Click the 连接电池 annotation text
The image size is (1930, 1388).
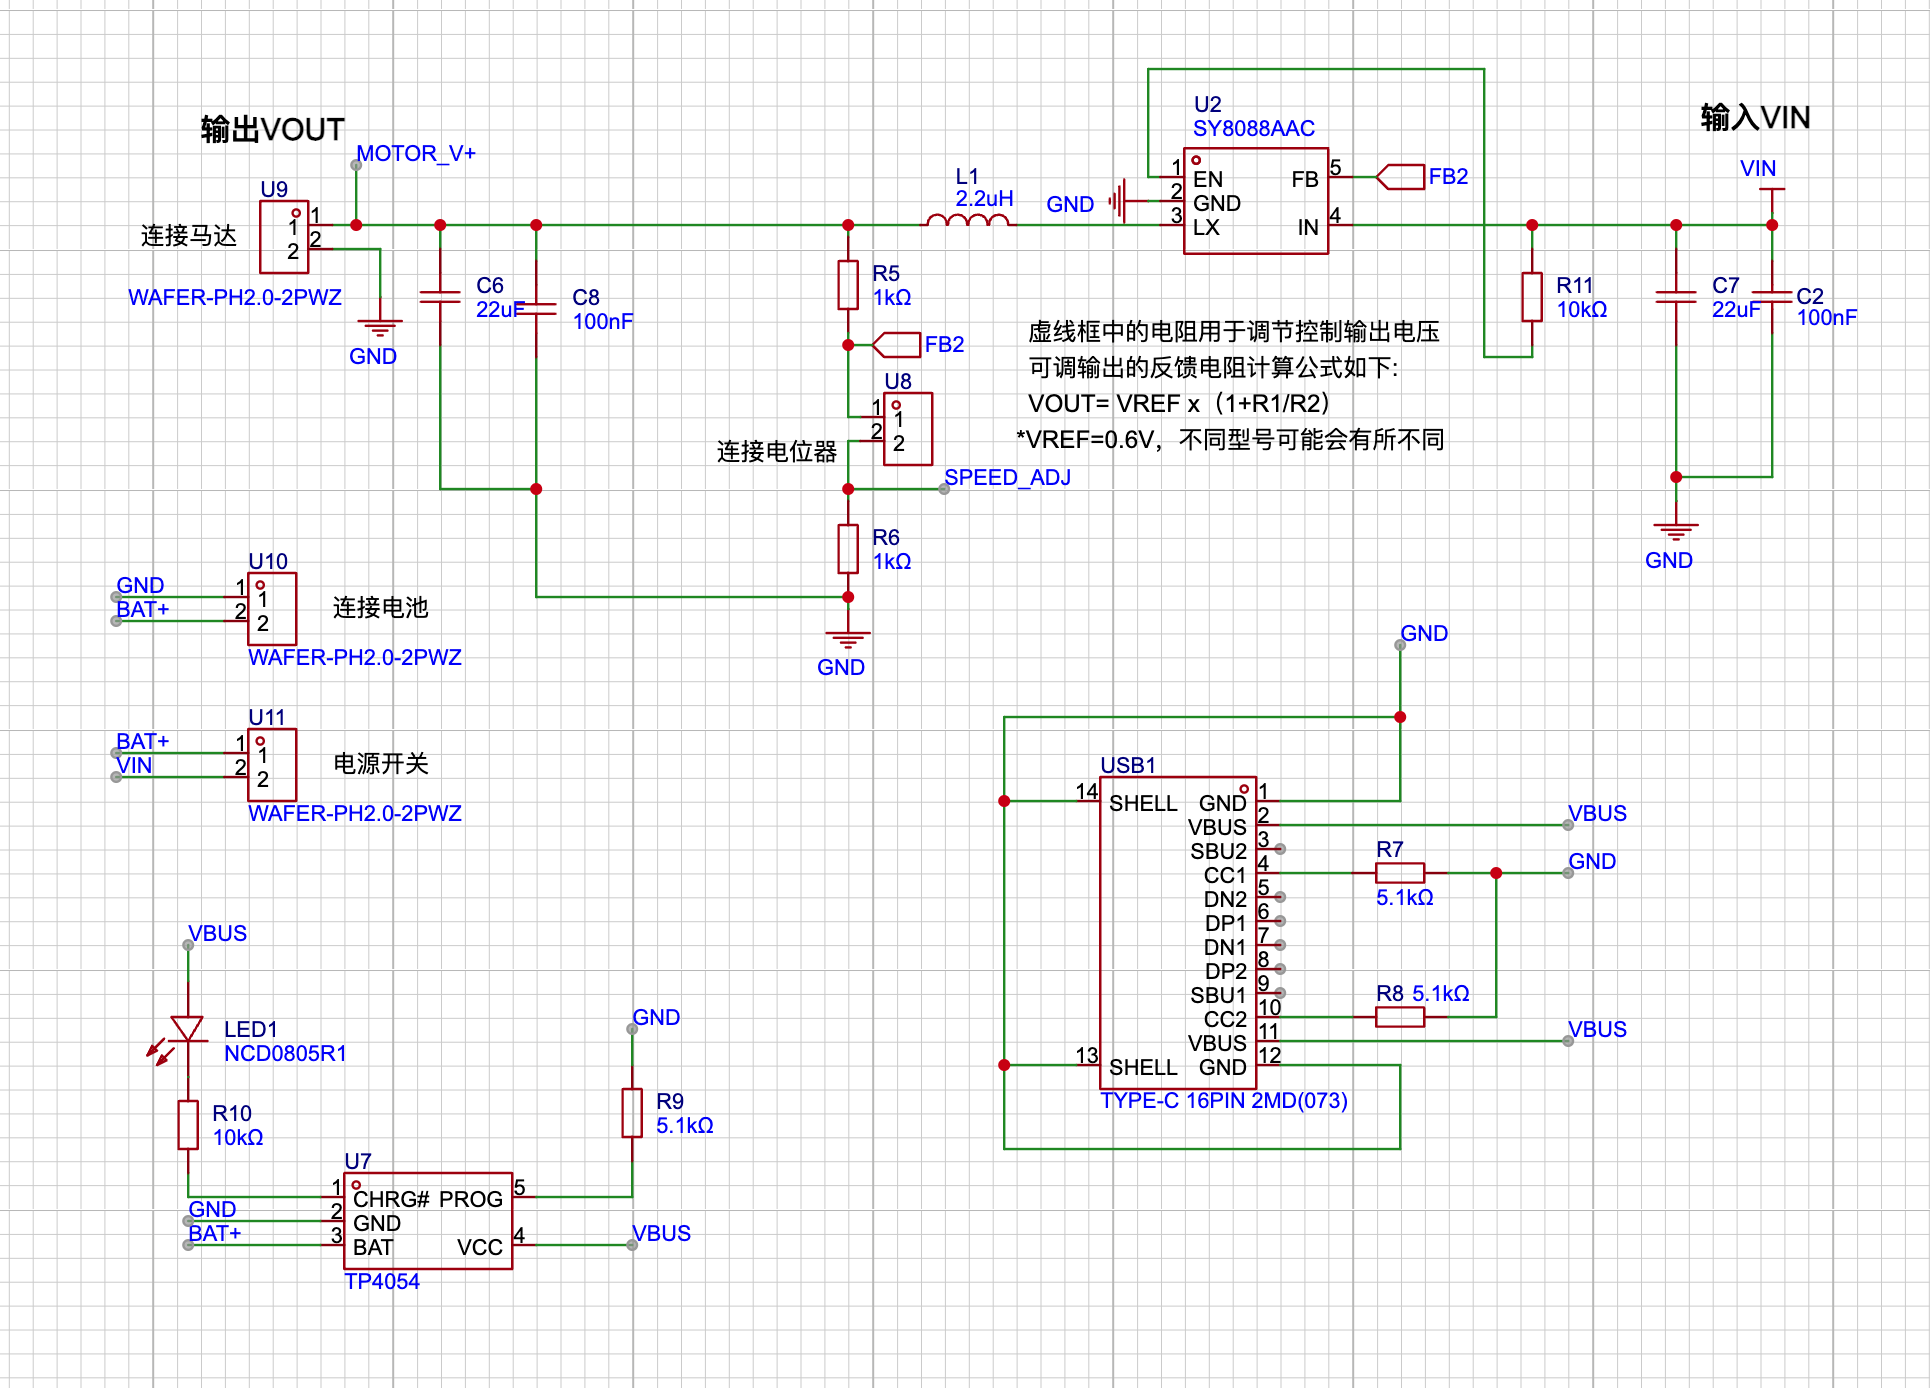pos(380,607)
